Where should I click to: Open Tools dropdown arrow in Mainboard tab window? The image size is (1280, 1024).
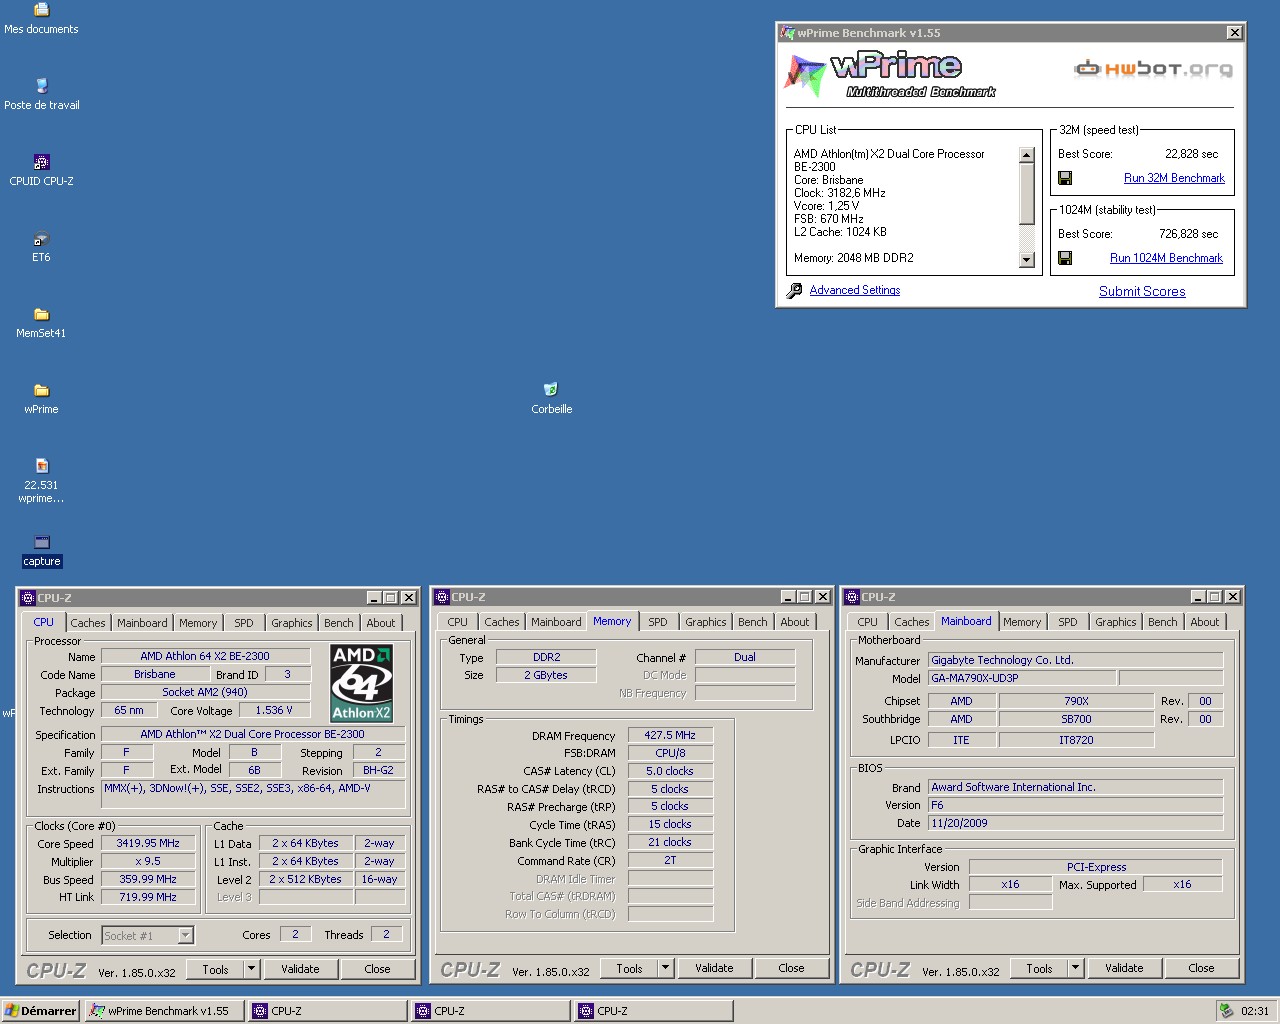coord(1075,968)
